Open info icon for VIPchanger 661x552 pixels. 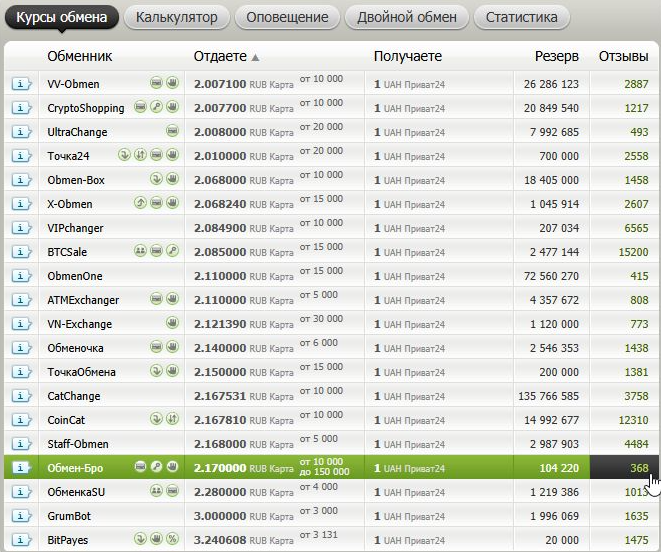point(21,228)
